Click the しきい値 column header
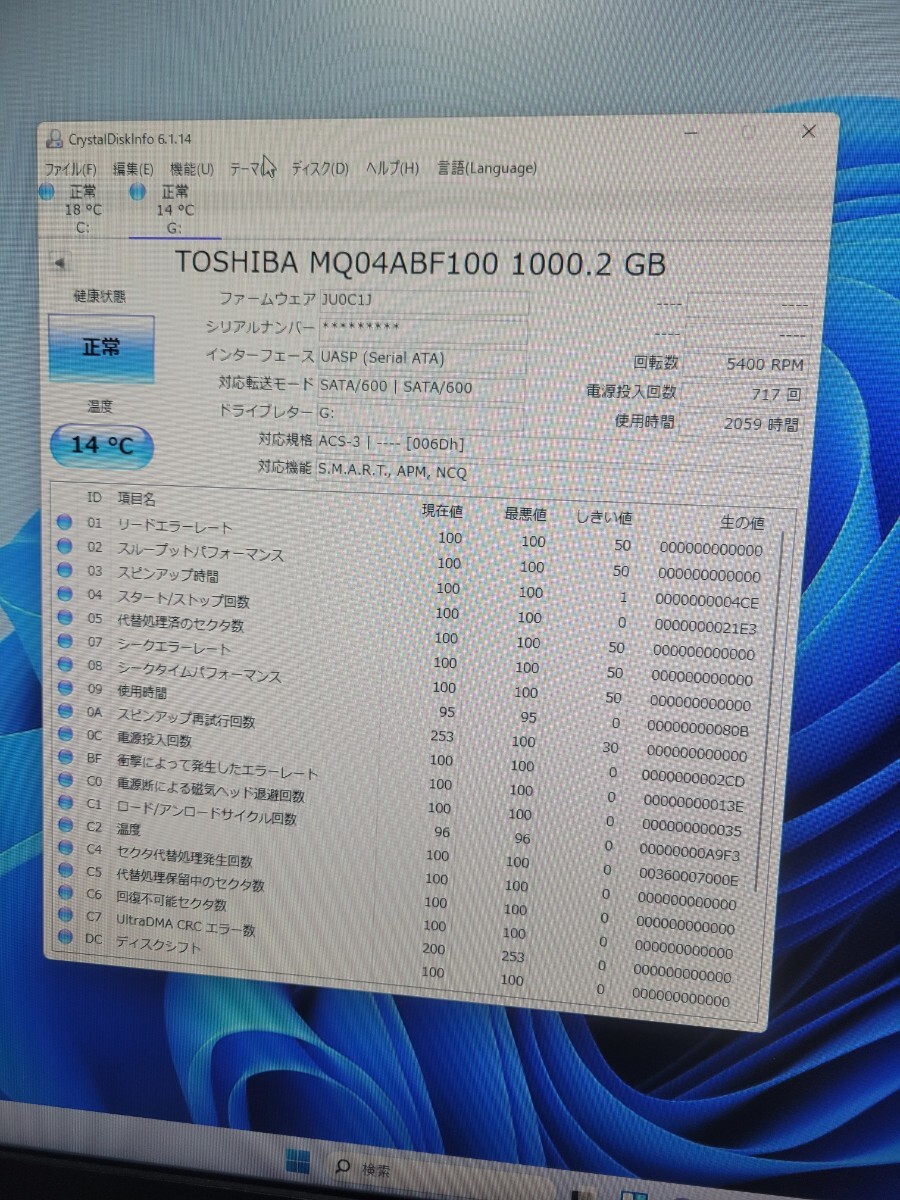The height and width of the screenshot is (1200, 900). pyautogui.click(x=604, y=518)
